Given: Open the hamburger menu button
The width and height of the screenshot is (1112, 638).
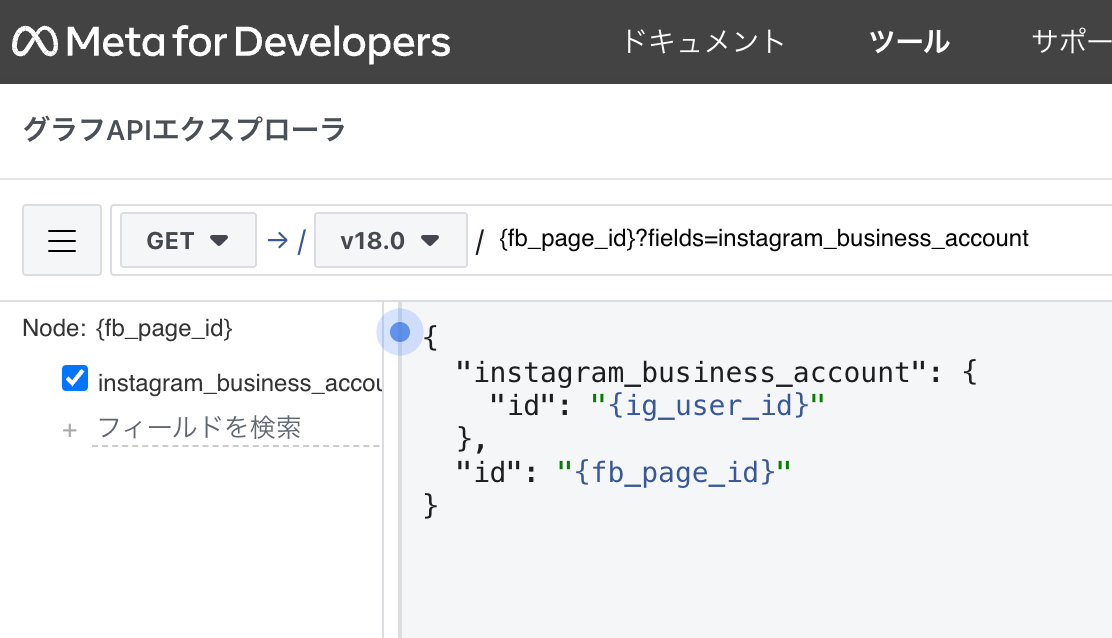Looking at the screenshot, I should click(x=62, y=240).
